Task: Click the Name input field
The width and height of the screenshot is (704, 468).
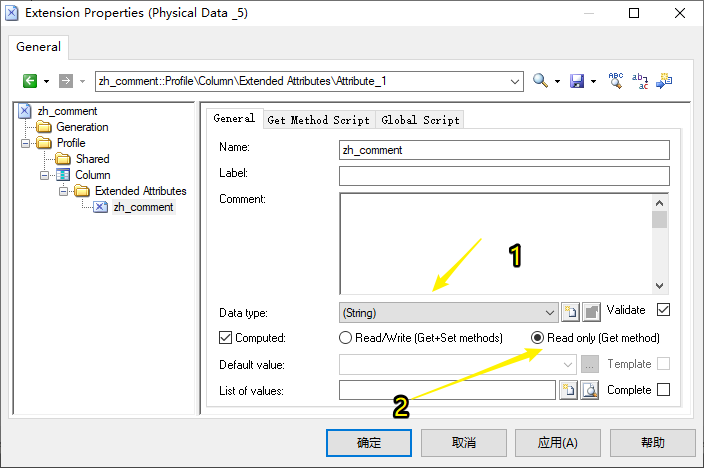Action: (x=504, y=150)
